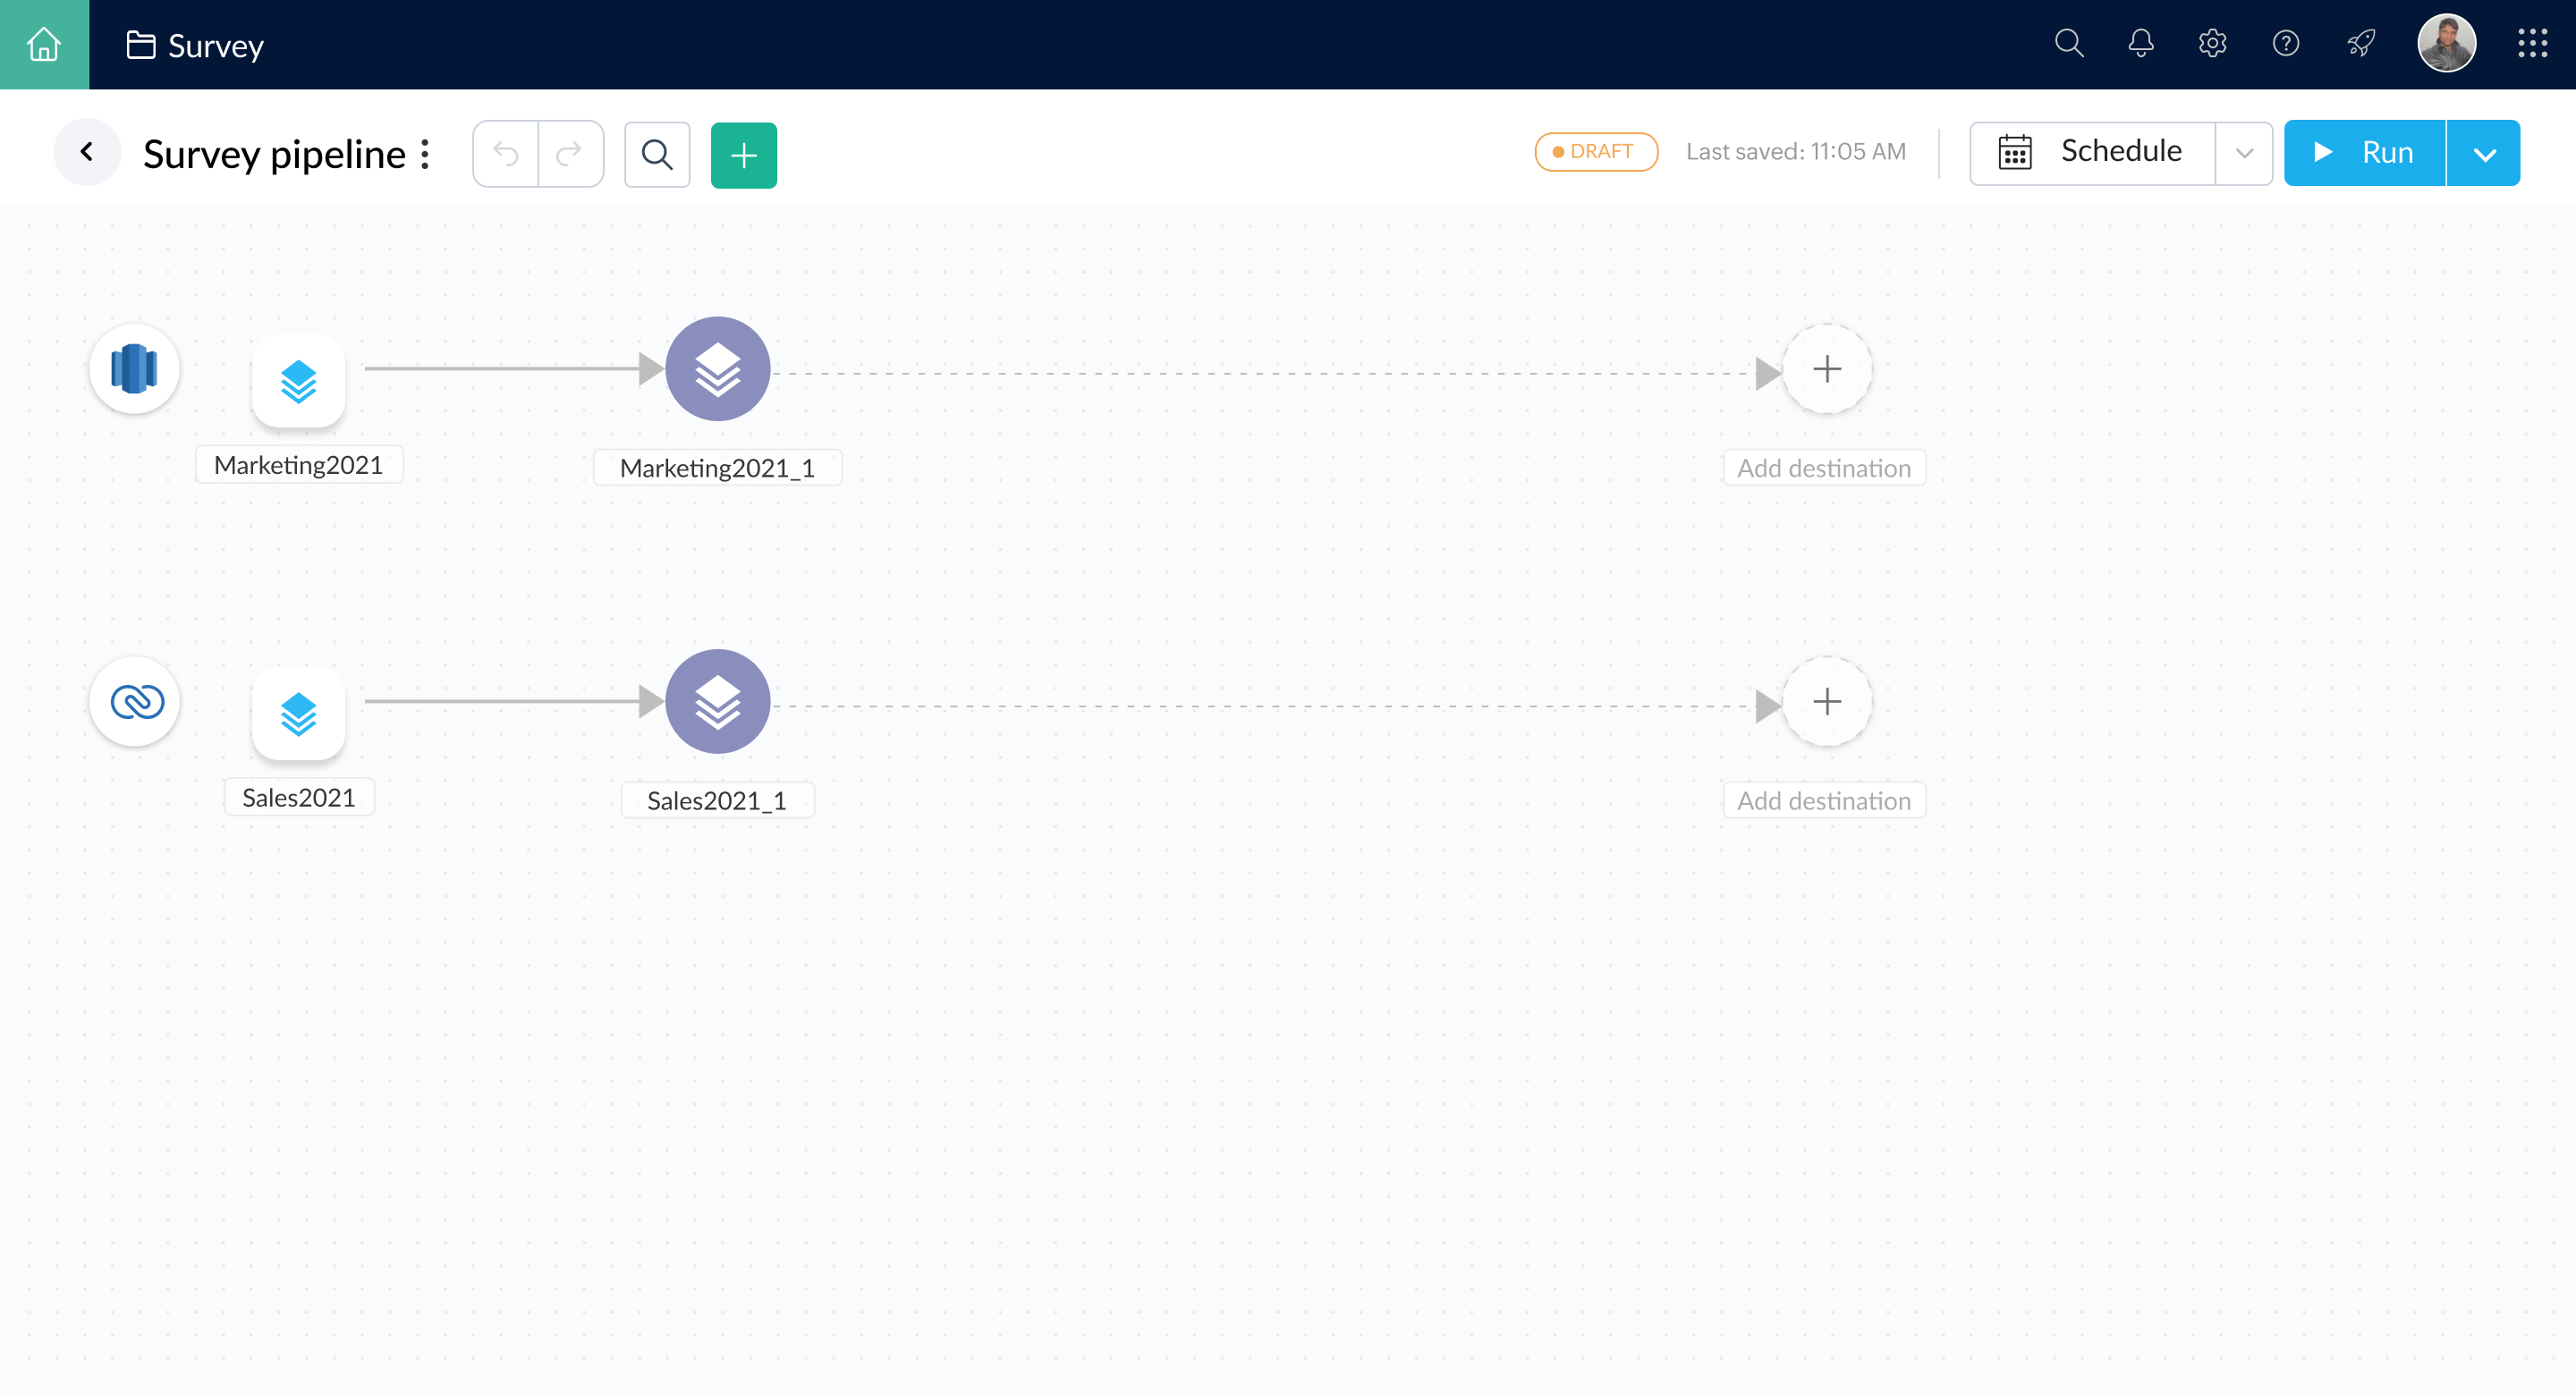Click green plus add button
The height and width of the screenshot is (1395, 2576).
coord(743,155)
